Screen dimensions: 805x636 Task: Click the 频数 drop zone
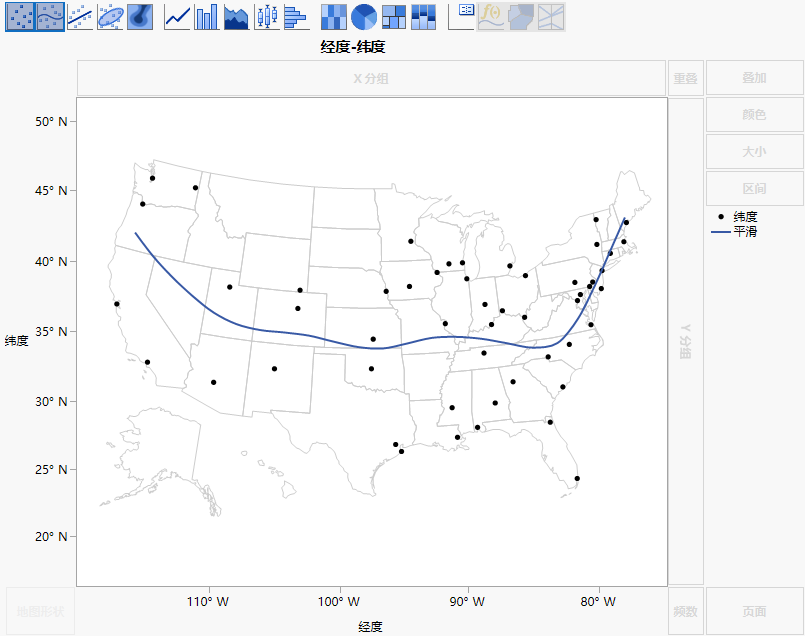tap(685, 611)
